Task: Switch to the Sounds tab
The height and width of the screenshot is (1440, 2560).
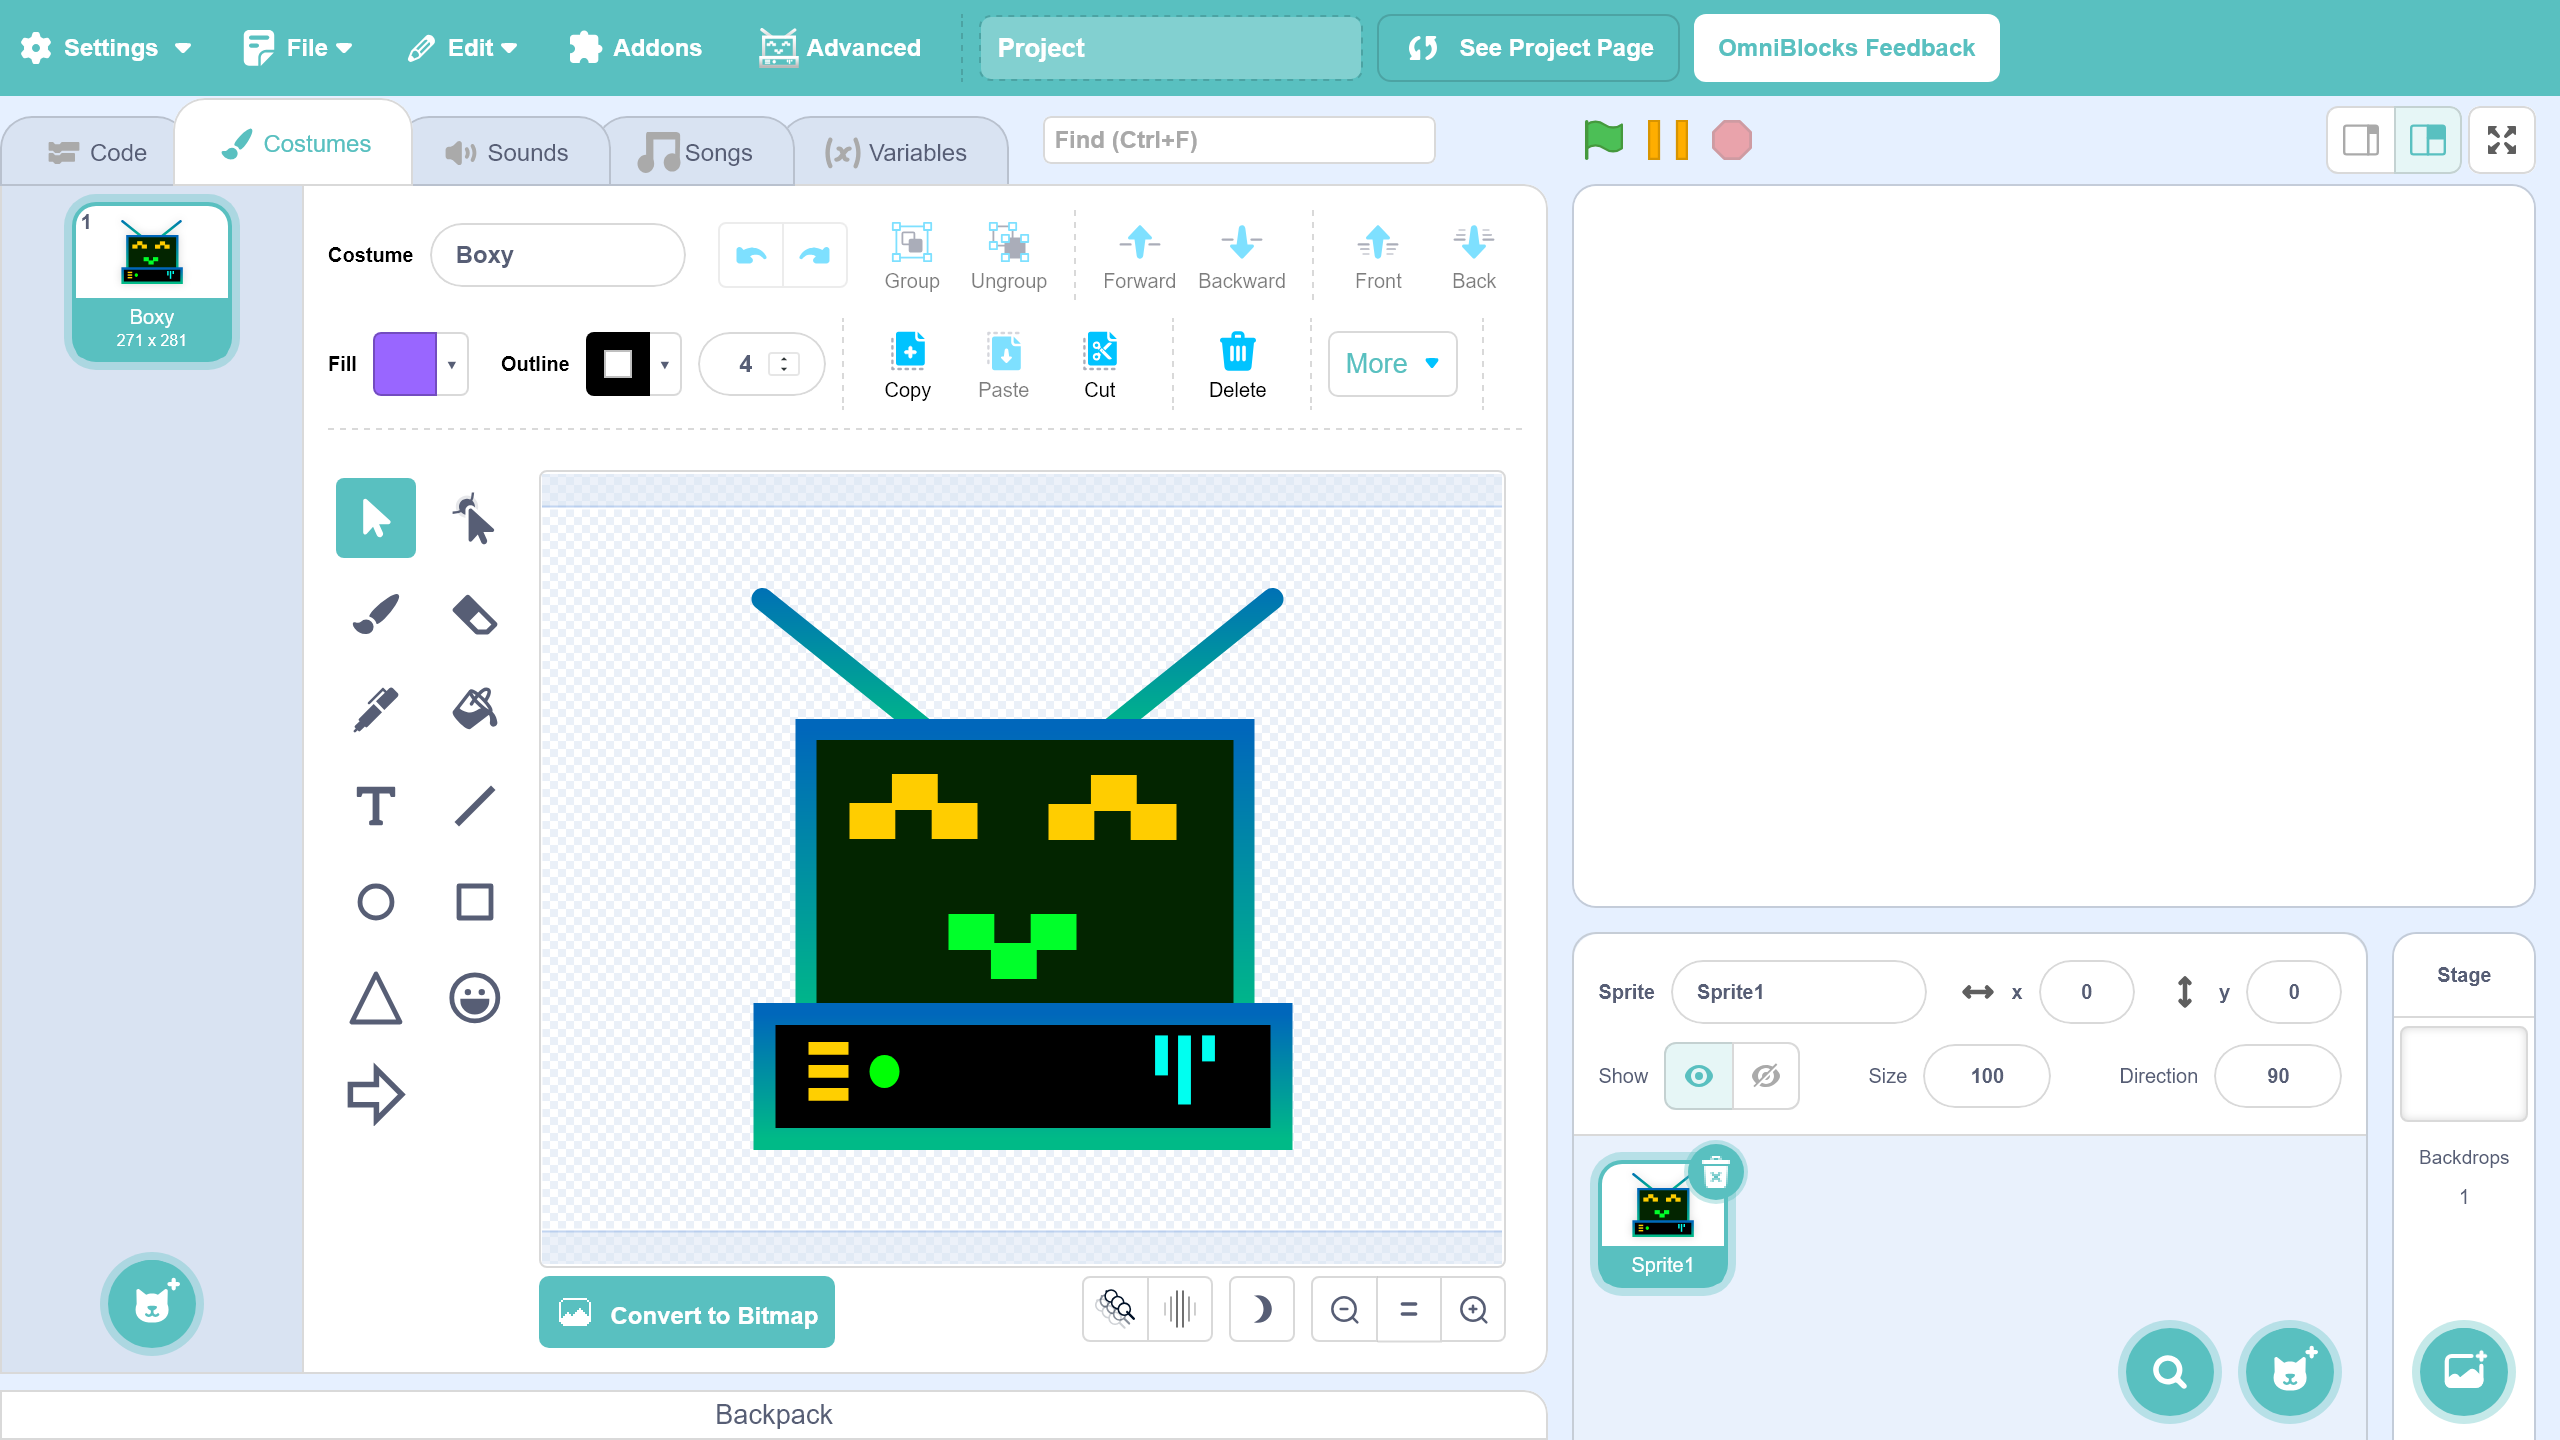Action: tap(508, 152)
